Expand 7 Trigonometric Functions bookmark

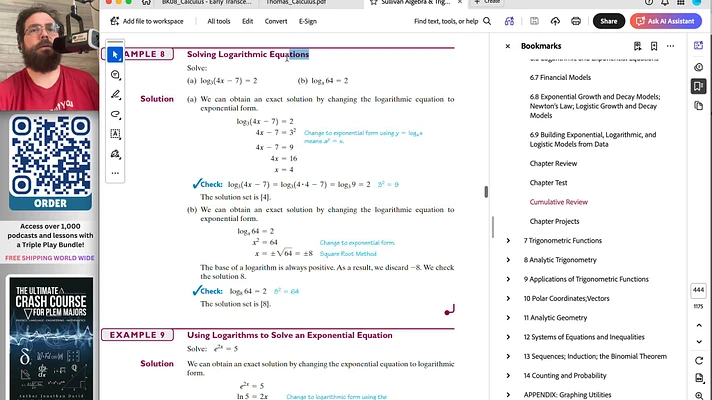[508, 241]
